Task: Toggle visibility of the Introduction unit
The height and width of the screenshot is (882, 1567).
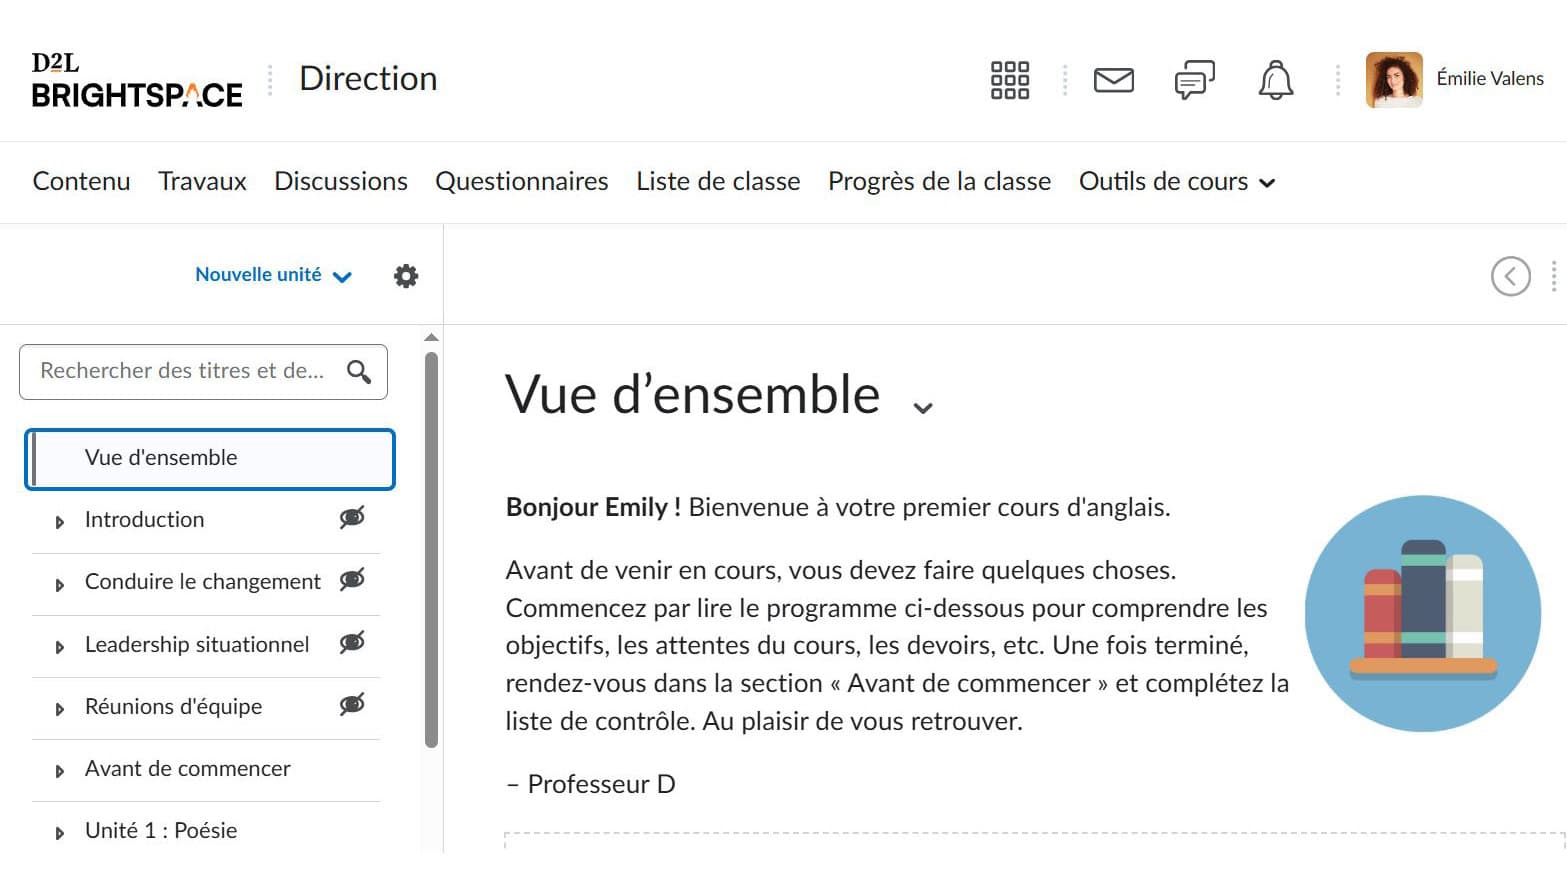Action: (x=352, y=518)
